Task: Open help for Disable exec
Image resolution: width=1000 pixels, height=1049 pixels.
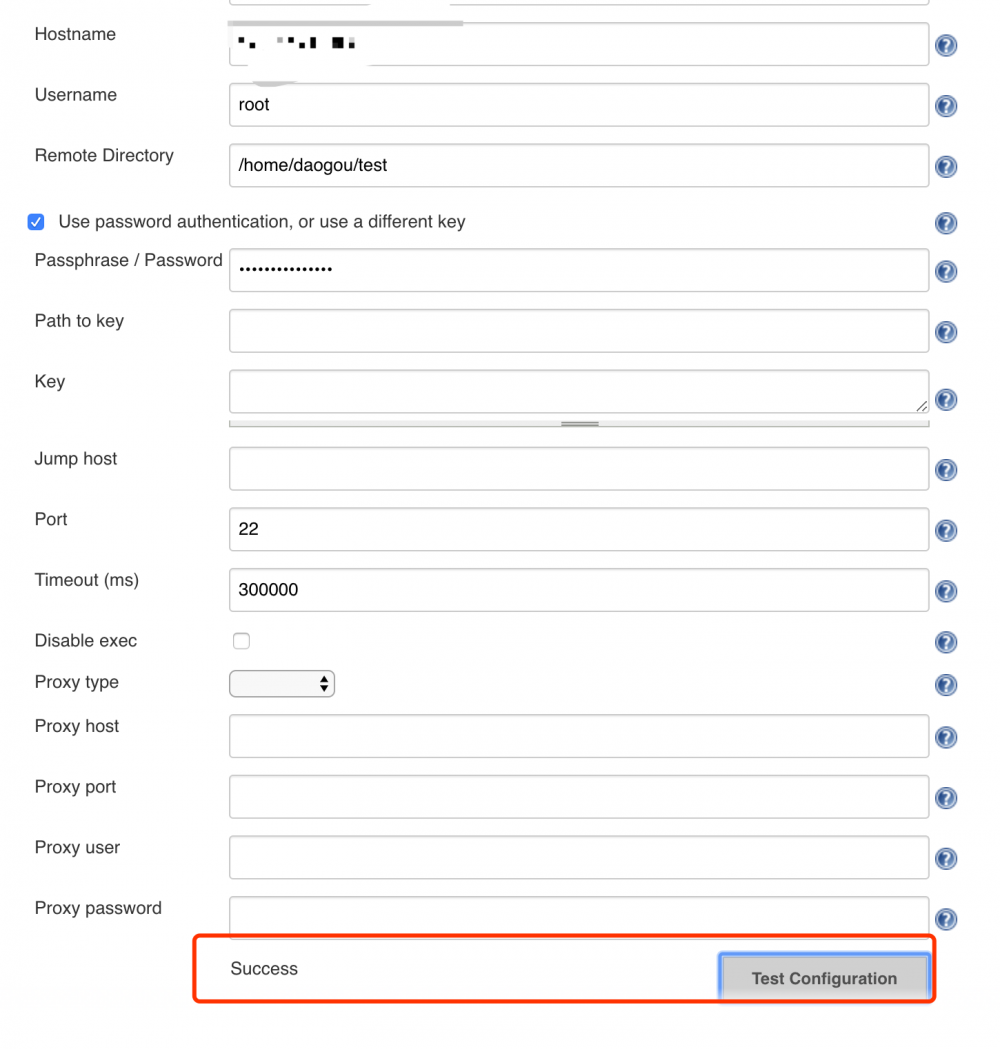Action: 945,642
